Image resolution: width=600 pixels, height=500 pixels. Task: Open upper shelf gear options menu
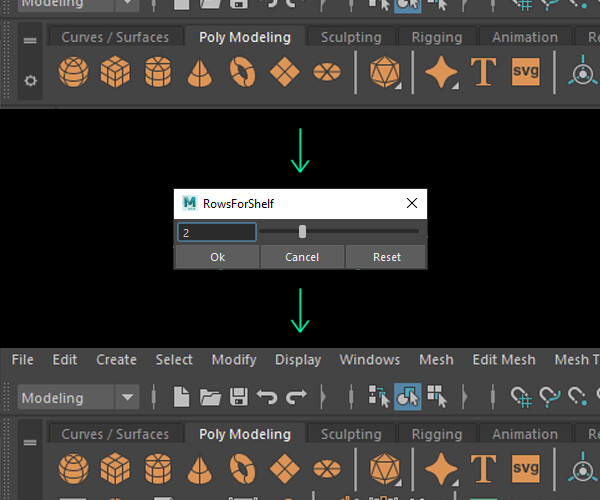click(x=31, y=81)
